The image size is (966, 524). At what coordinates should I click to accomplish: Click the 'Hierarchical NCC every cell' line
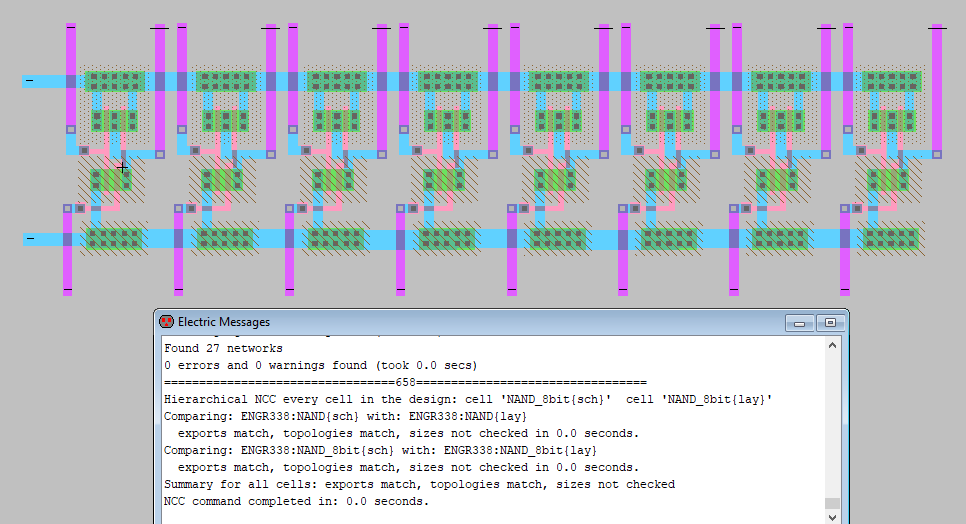click(468, 400)
